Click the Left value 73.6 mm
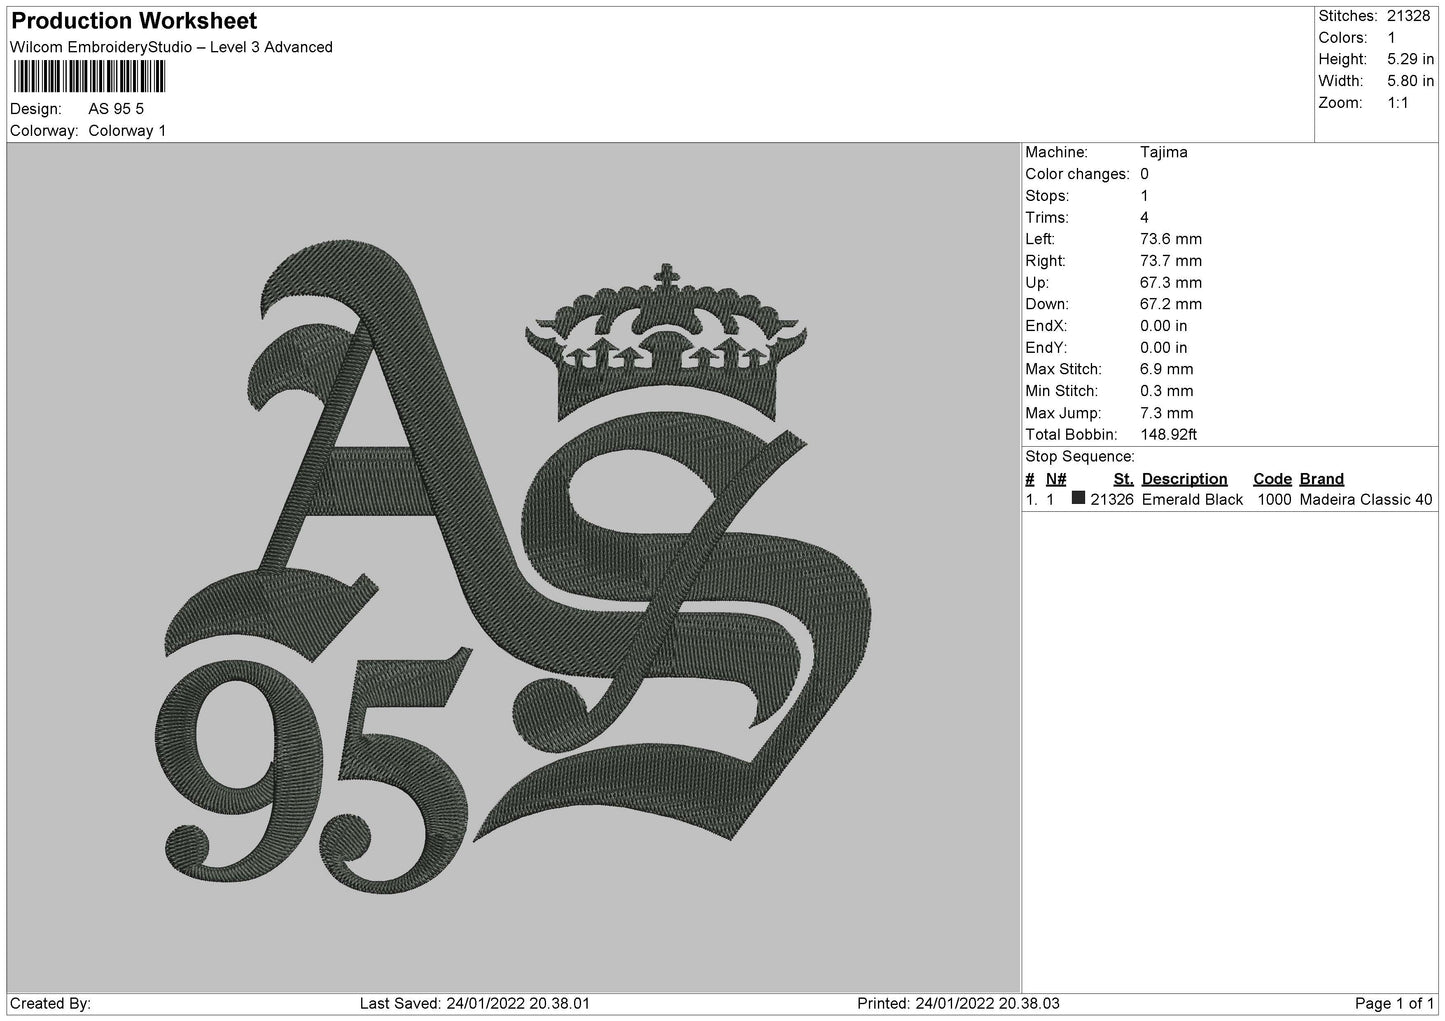 coord(1171,239)
